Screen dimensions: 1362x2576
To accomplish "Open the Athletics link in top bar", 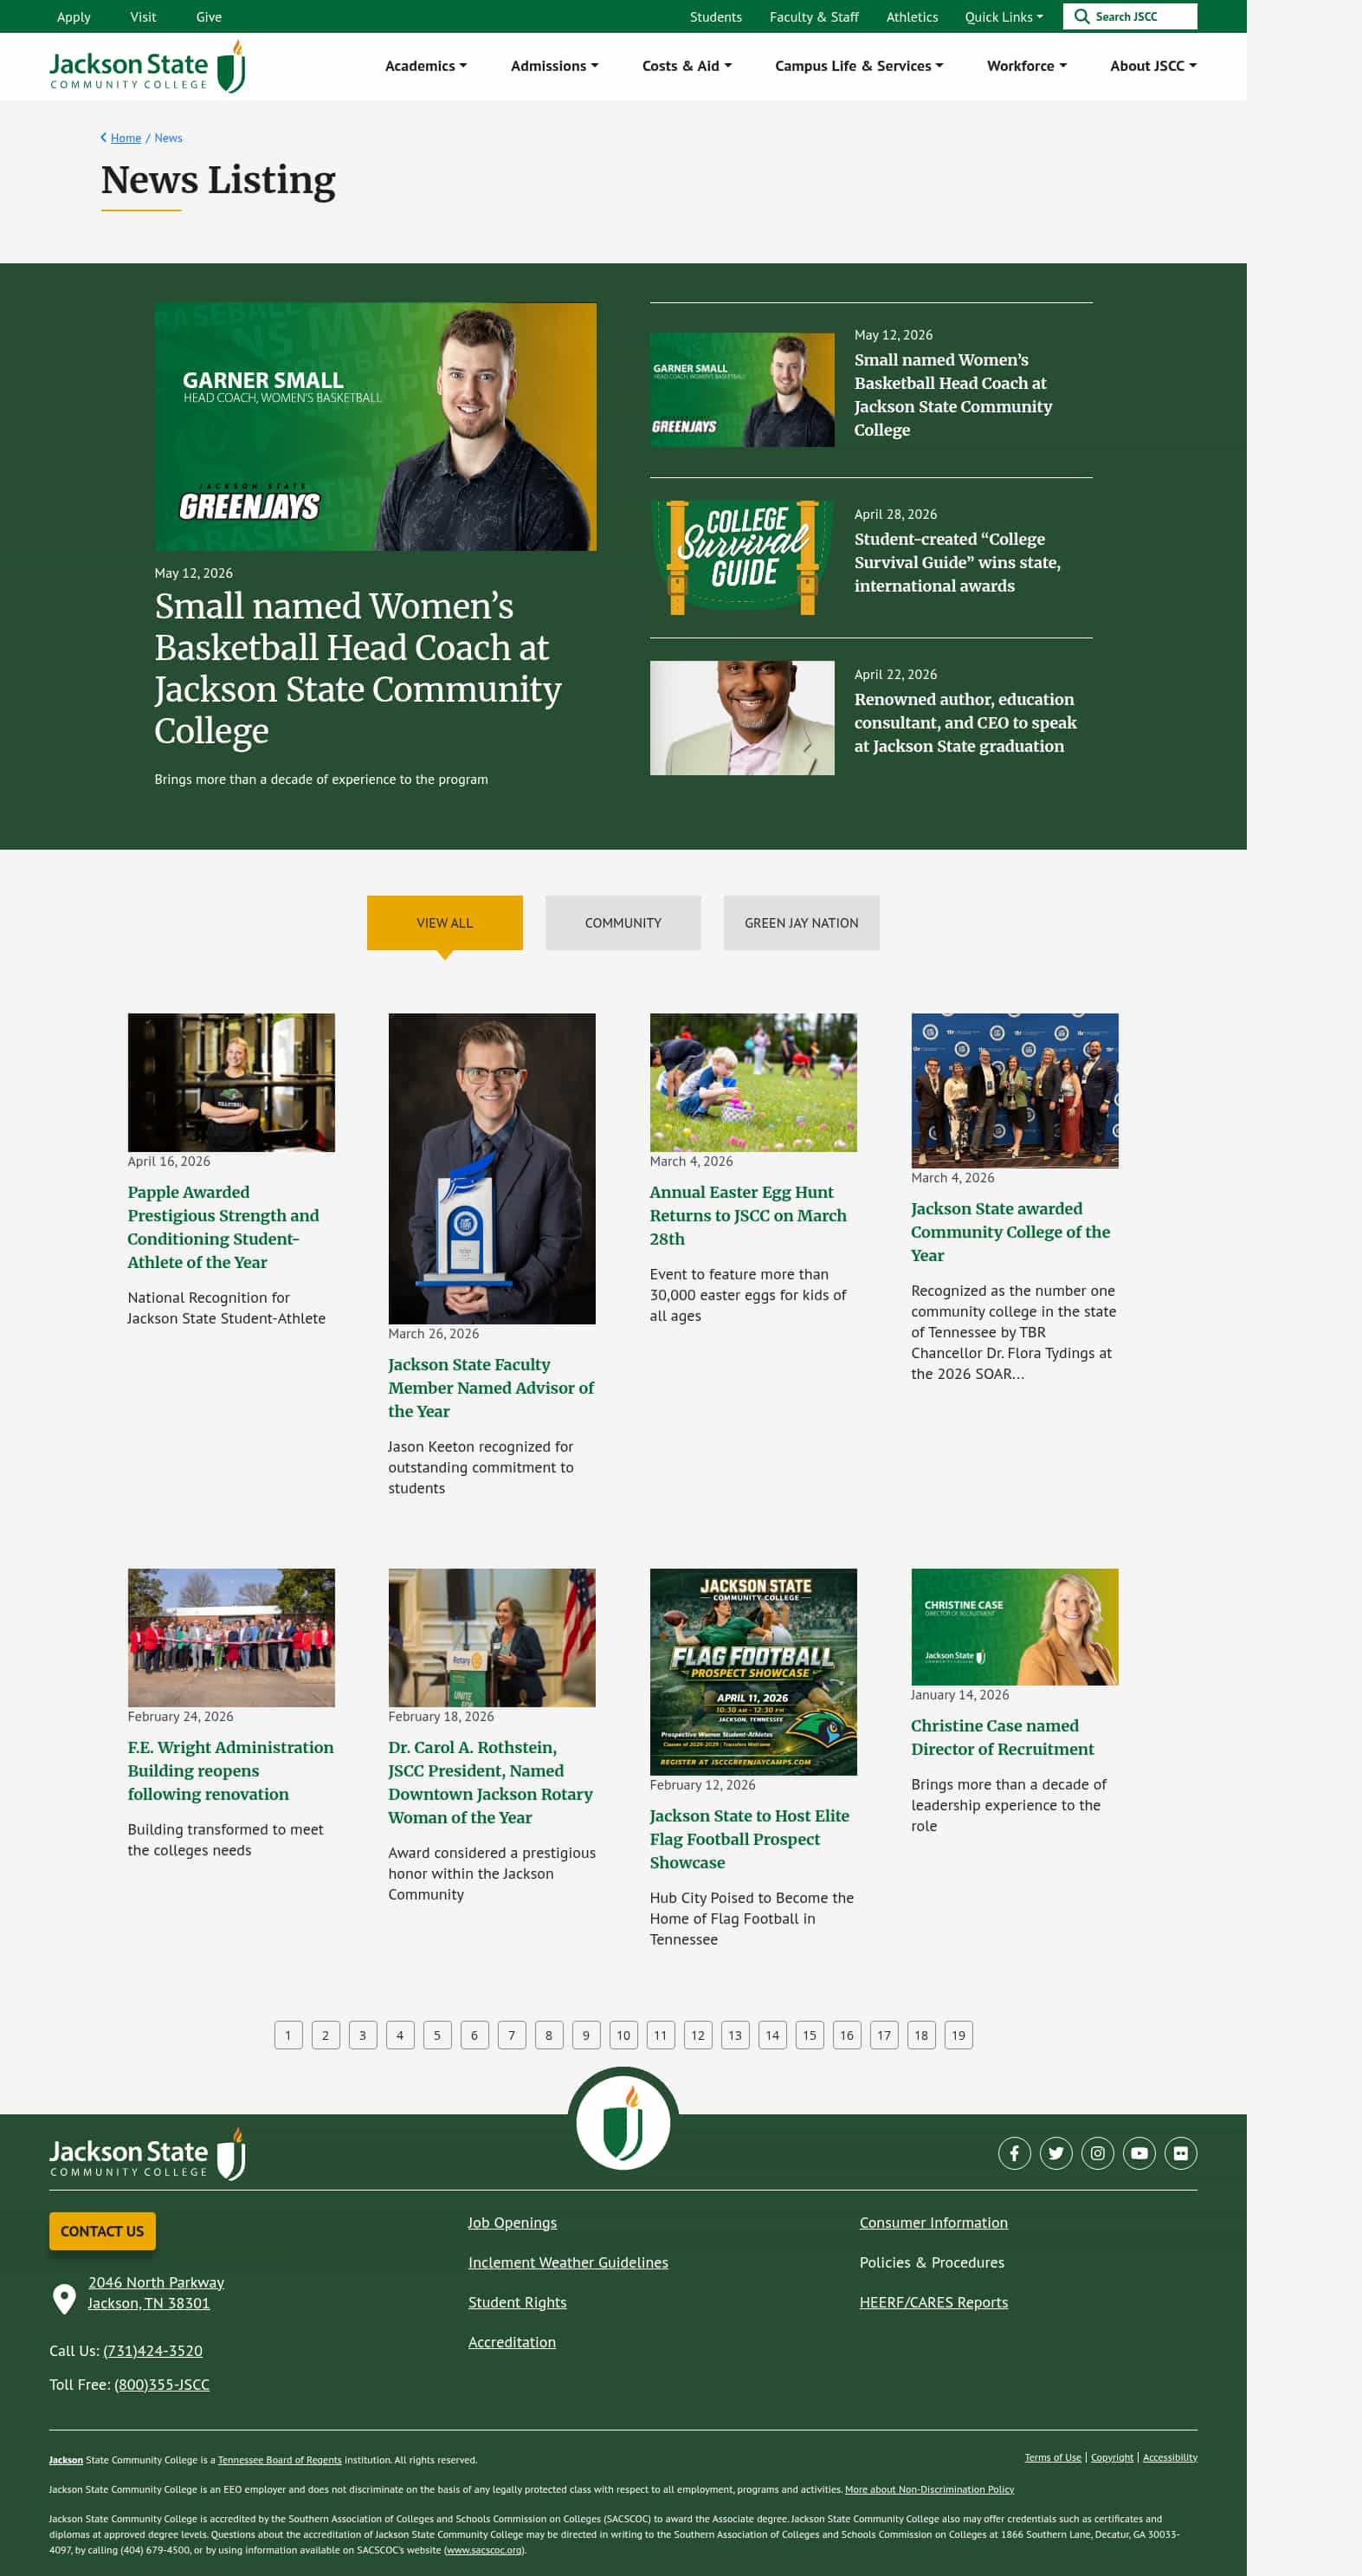I will click(x=912, y=17).
